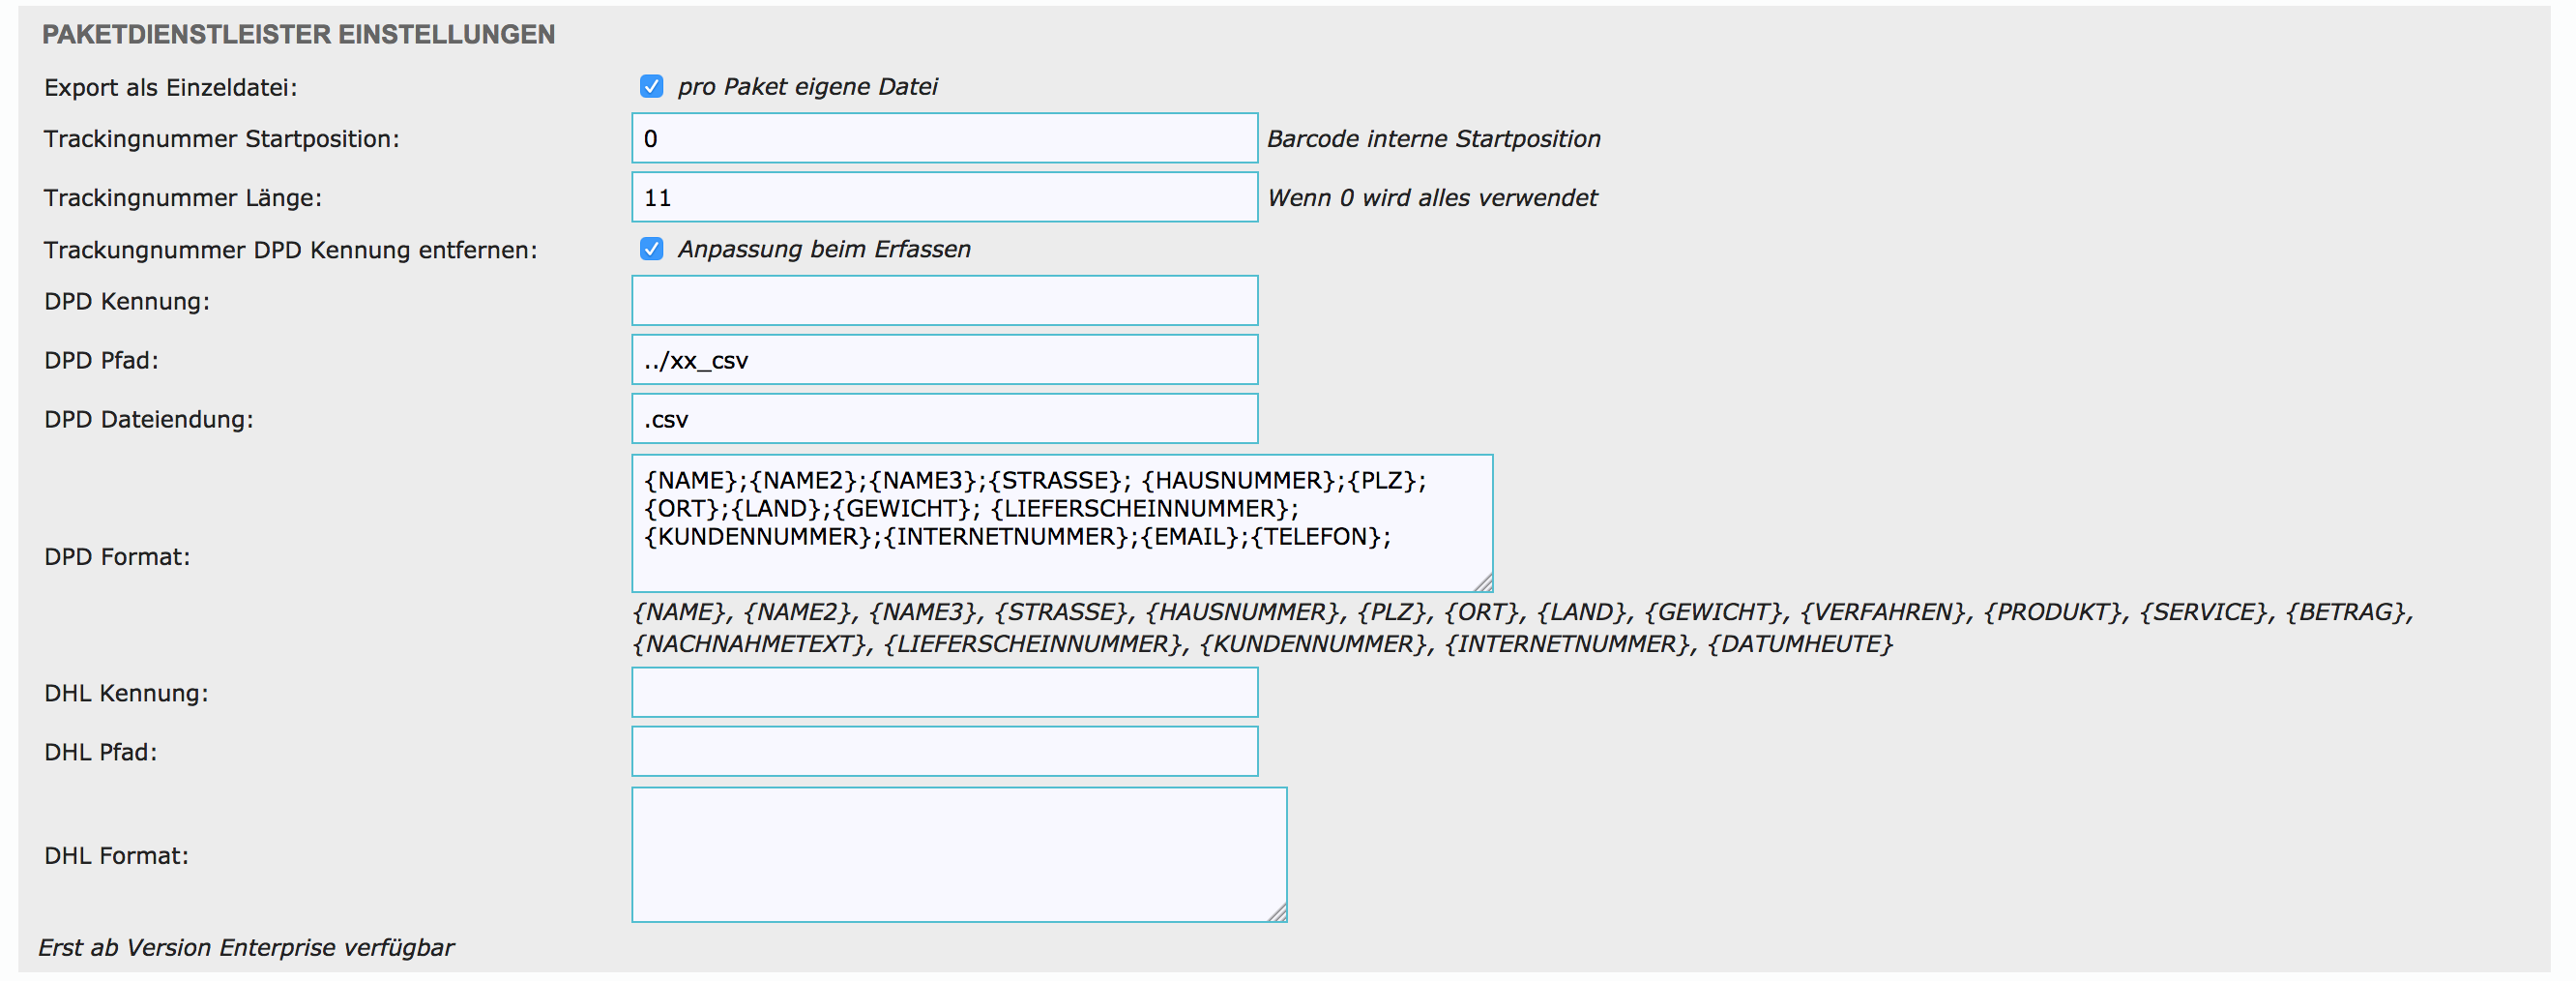Click the DHL Format textarea resize handle
Screen dimensions: 2576x981
(1277, 912)
